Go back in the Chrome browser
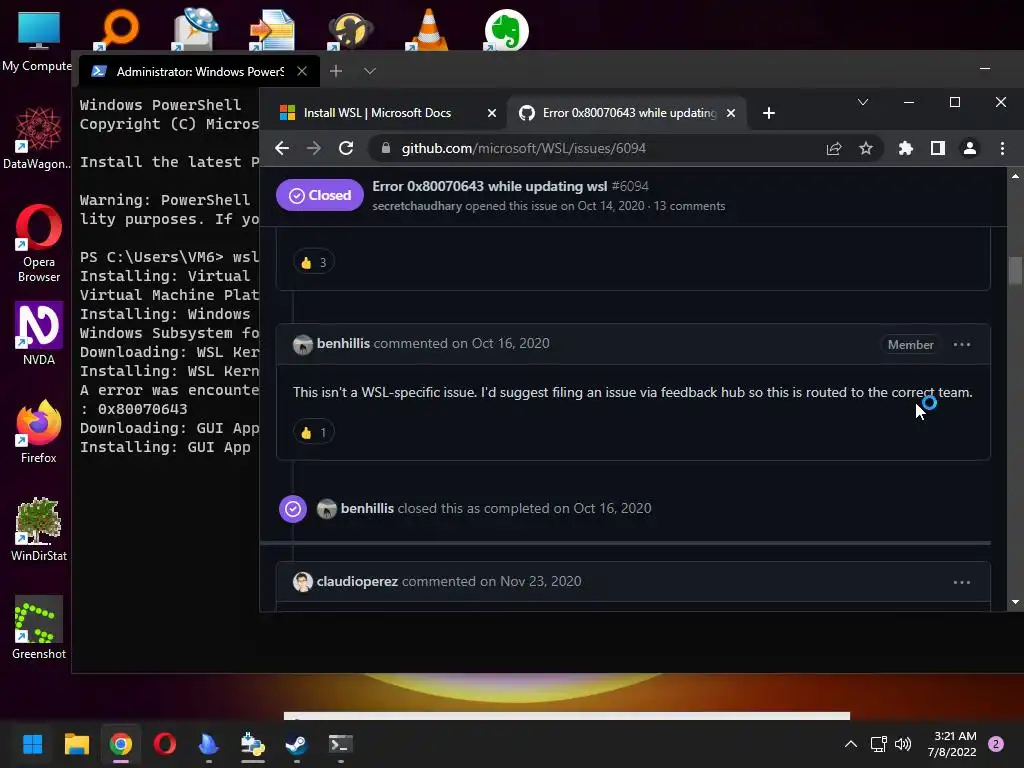Viewport: 1024px width, 768px height. (281, 148)
